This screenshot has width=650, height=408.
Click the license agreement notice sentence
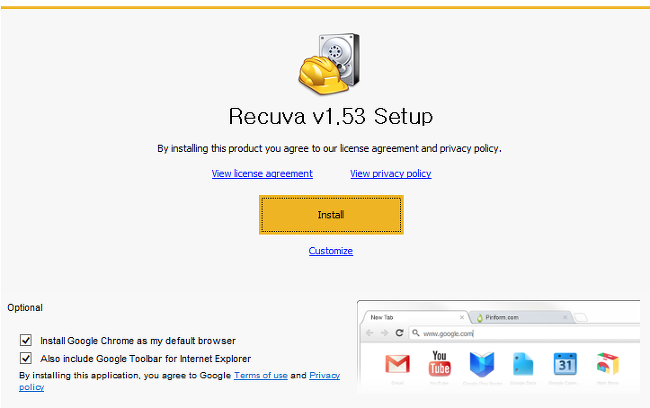click(x=329, y=148)
